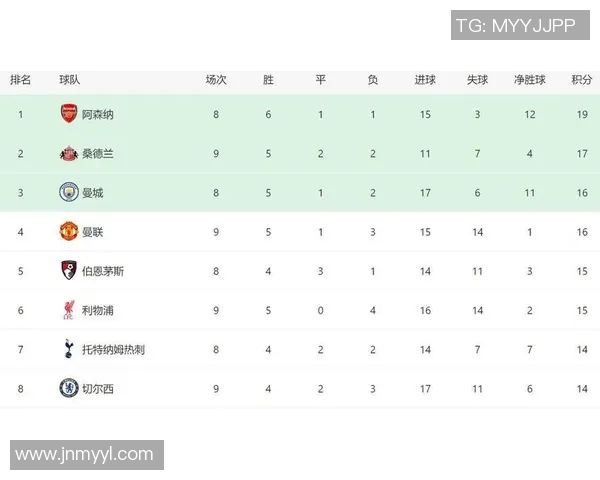Click the 积分 column header
Image resolution: width=600 pixels, height=480 pixels.
pyautogui.click(x=581, y=80)
